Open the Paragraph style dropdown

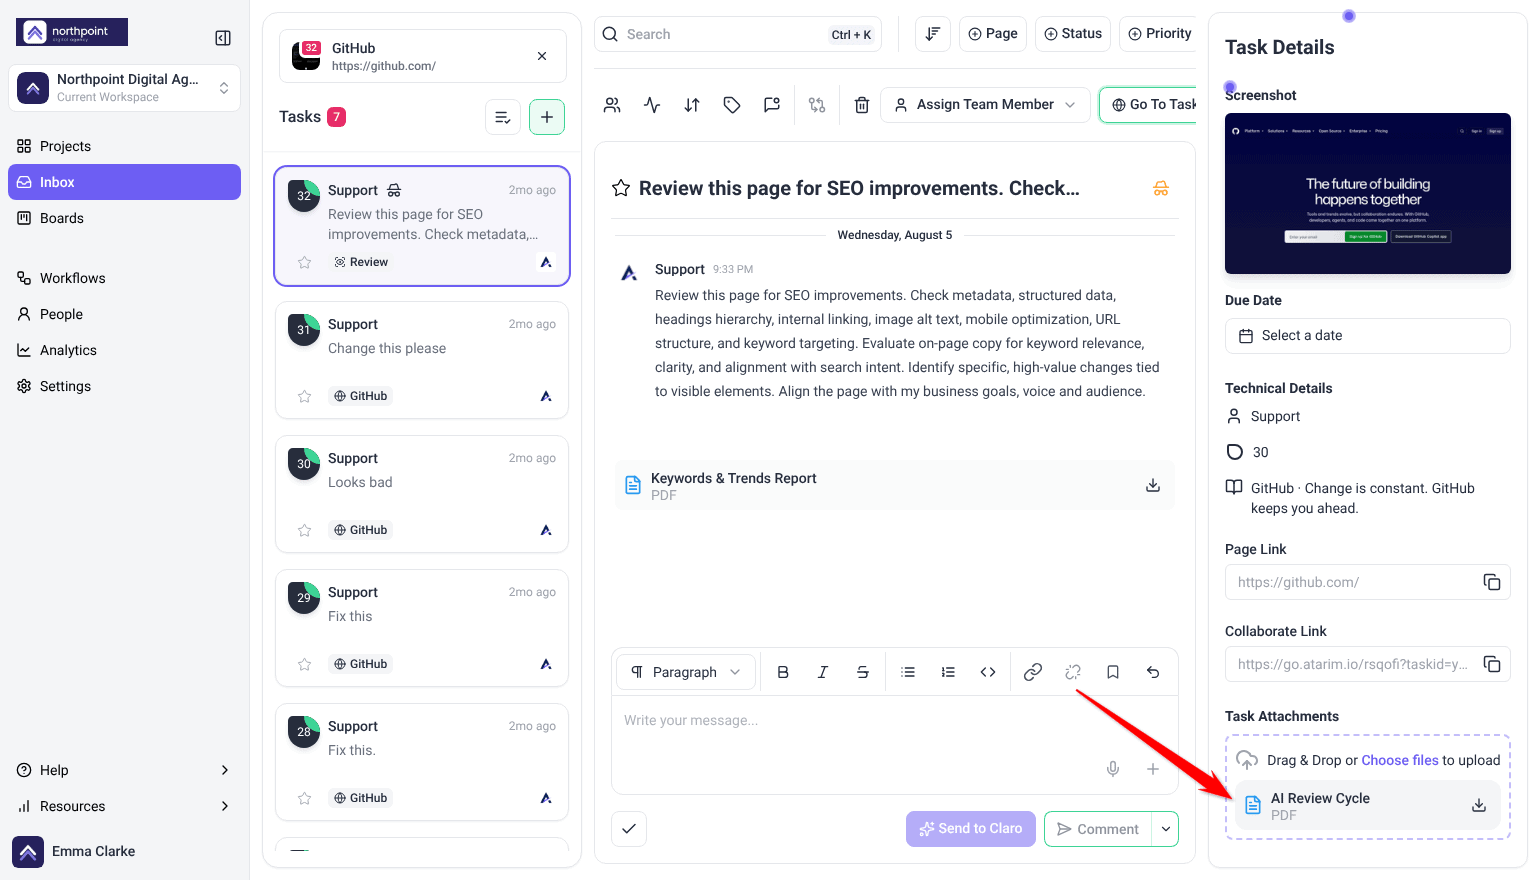pos(686,672)
